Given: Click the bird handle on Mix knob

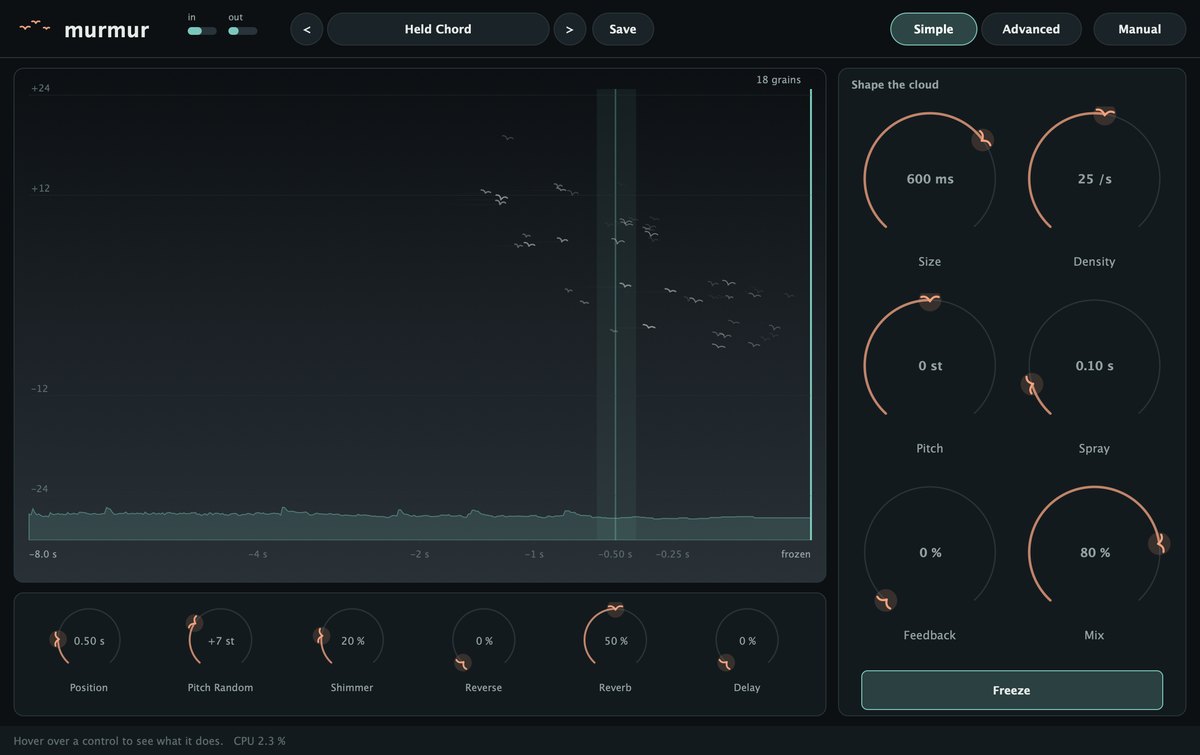Looking at the screenshot, I should 1159,544.
